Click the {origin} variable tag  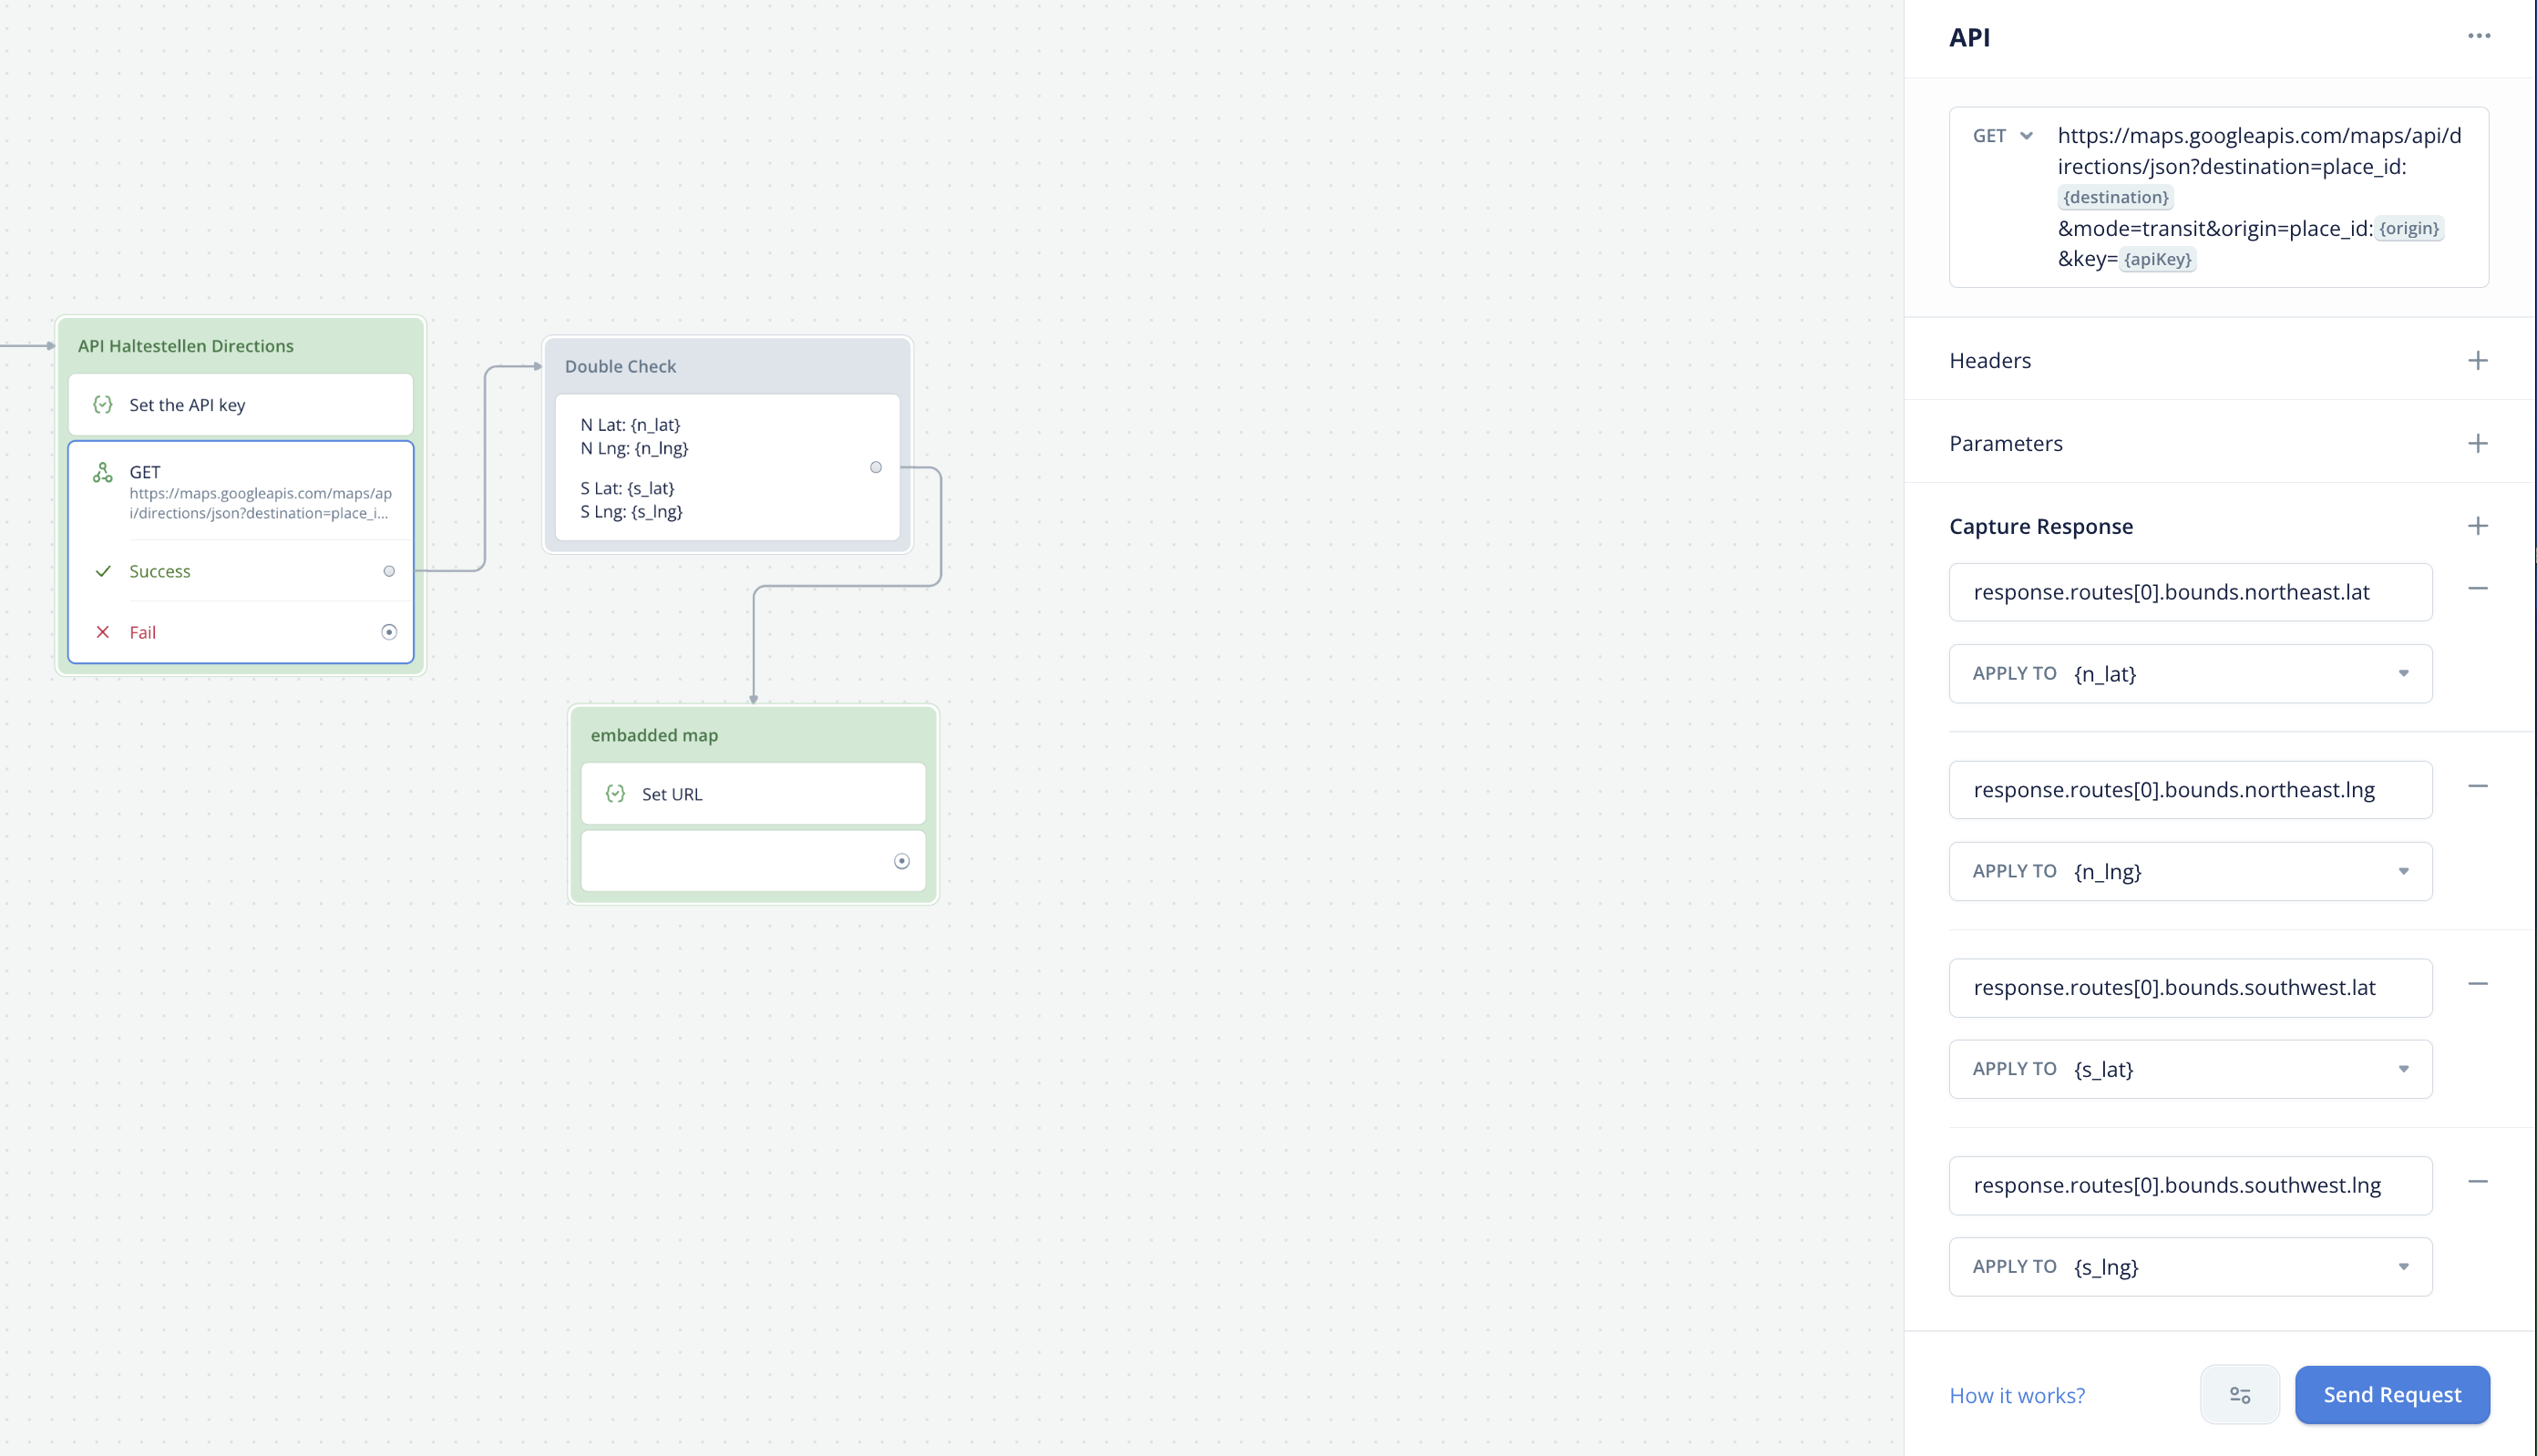click(x=2408, y=229)
